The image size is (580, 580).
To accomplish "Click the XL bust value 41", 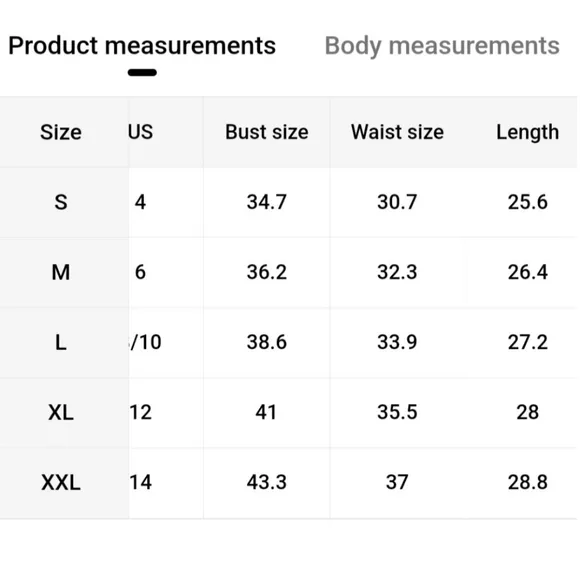I will 266,412.
